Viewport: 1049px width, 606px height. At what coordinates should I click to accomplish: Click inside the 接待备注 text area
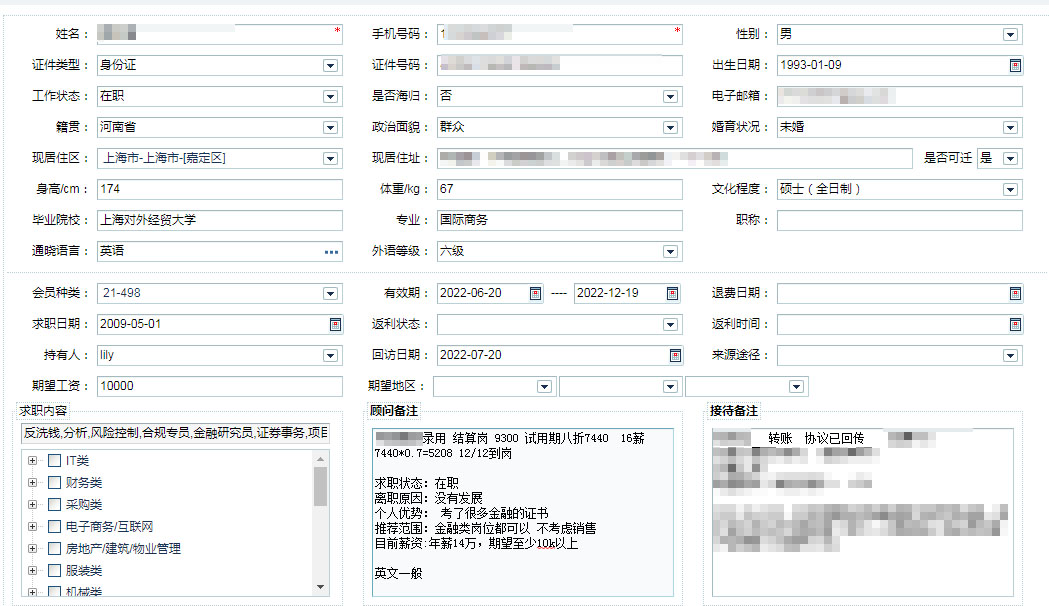(862, 512)
